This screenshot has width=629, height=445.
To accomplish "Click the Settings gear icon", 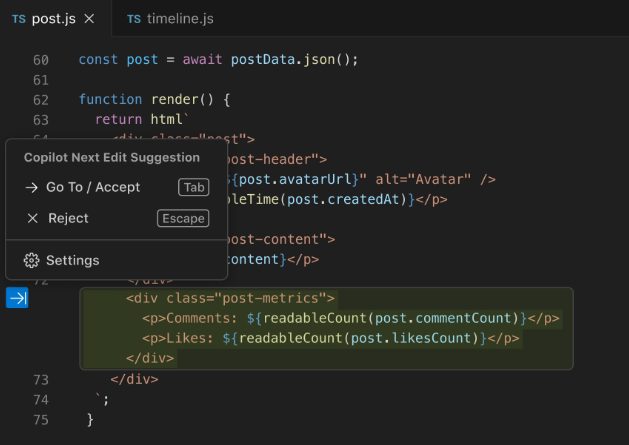I will tap(31, 260).
